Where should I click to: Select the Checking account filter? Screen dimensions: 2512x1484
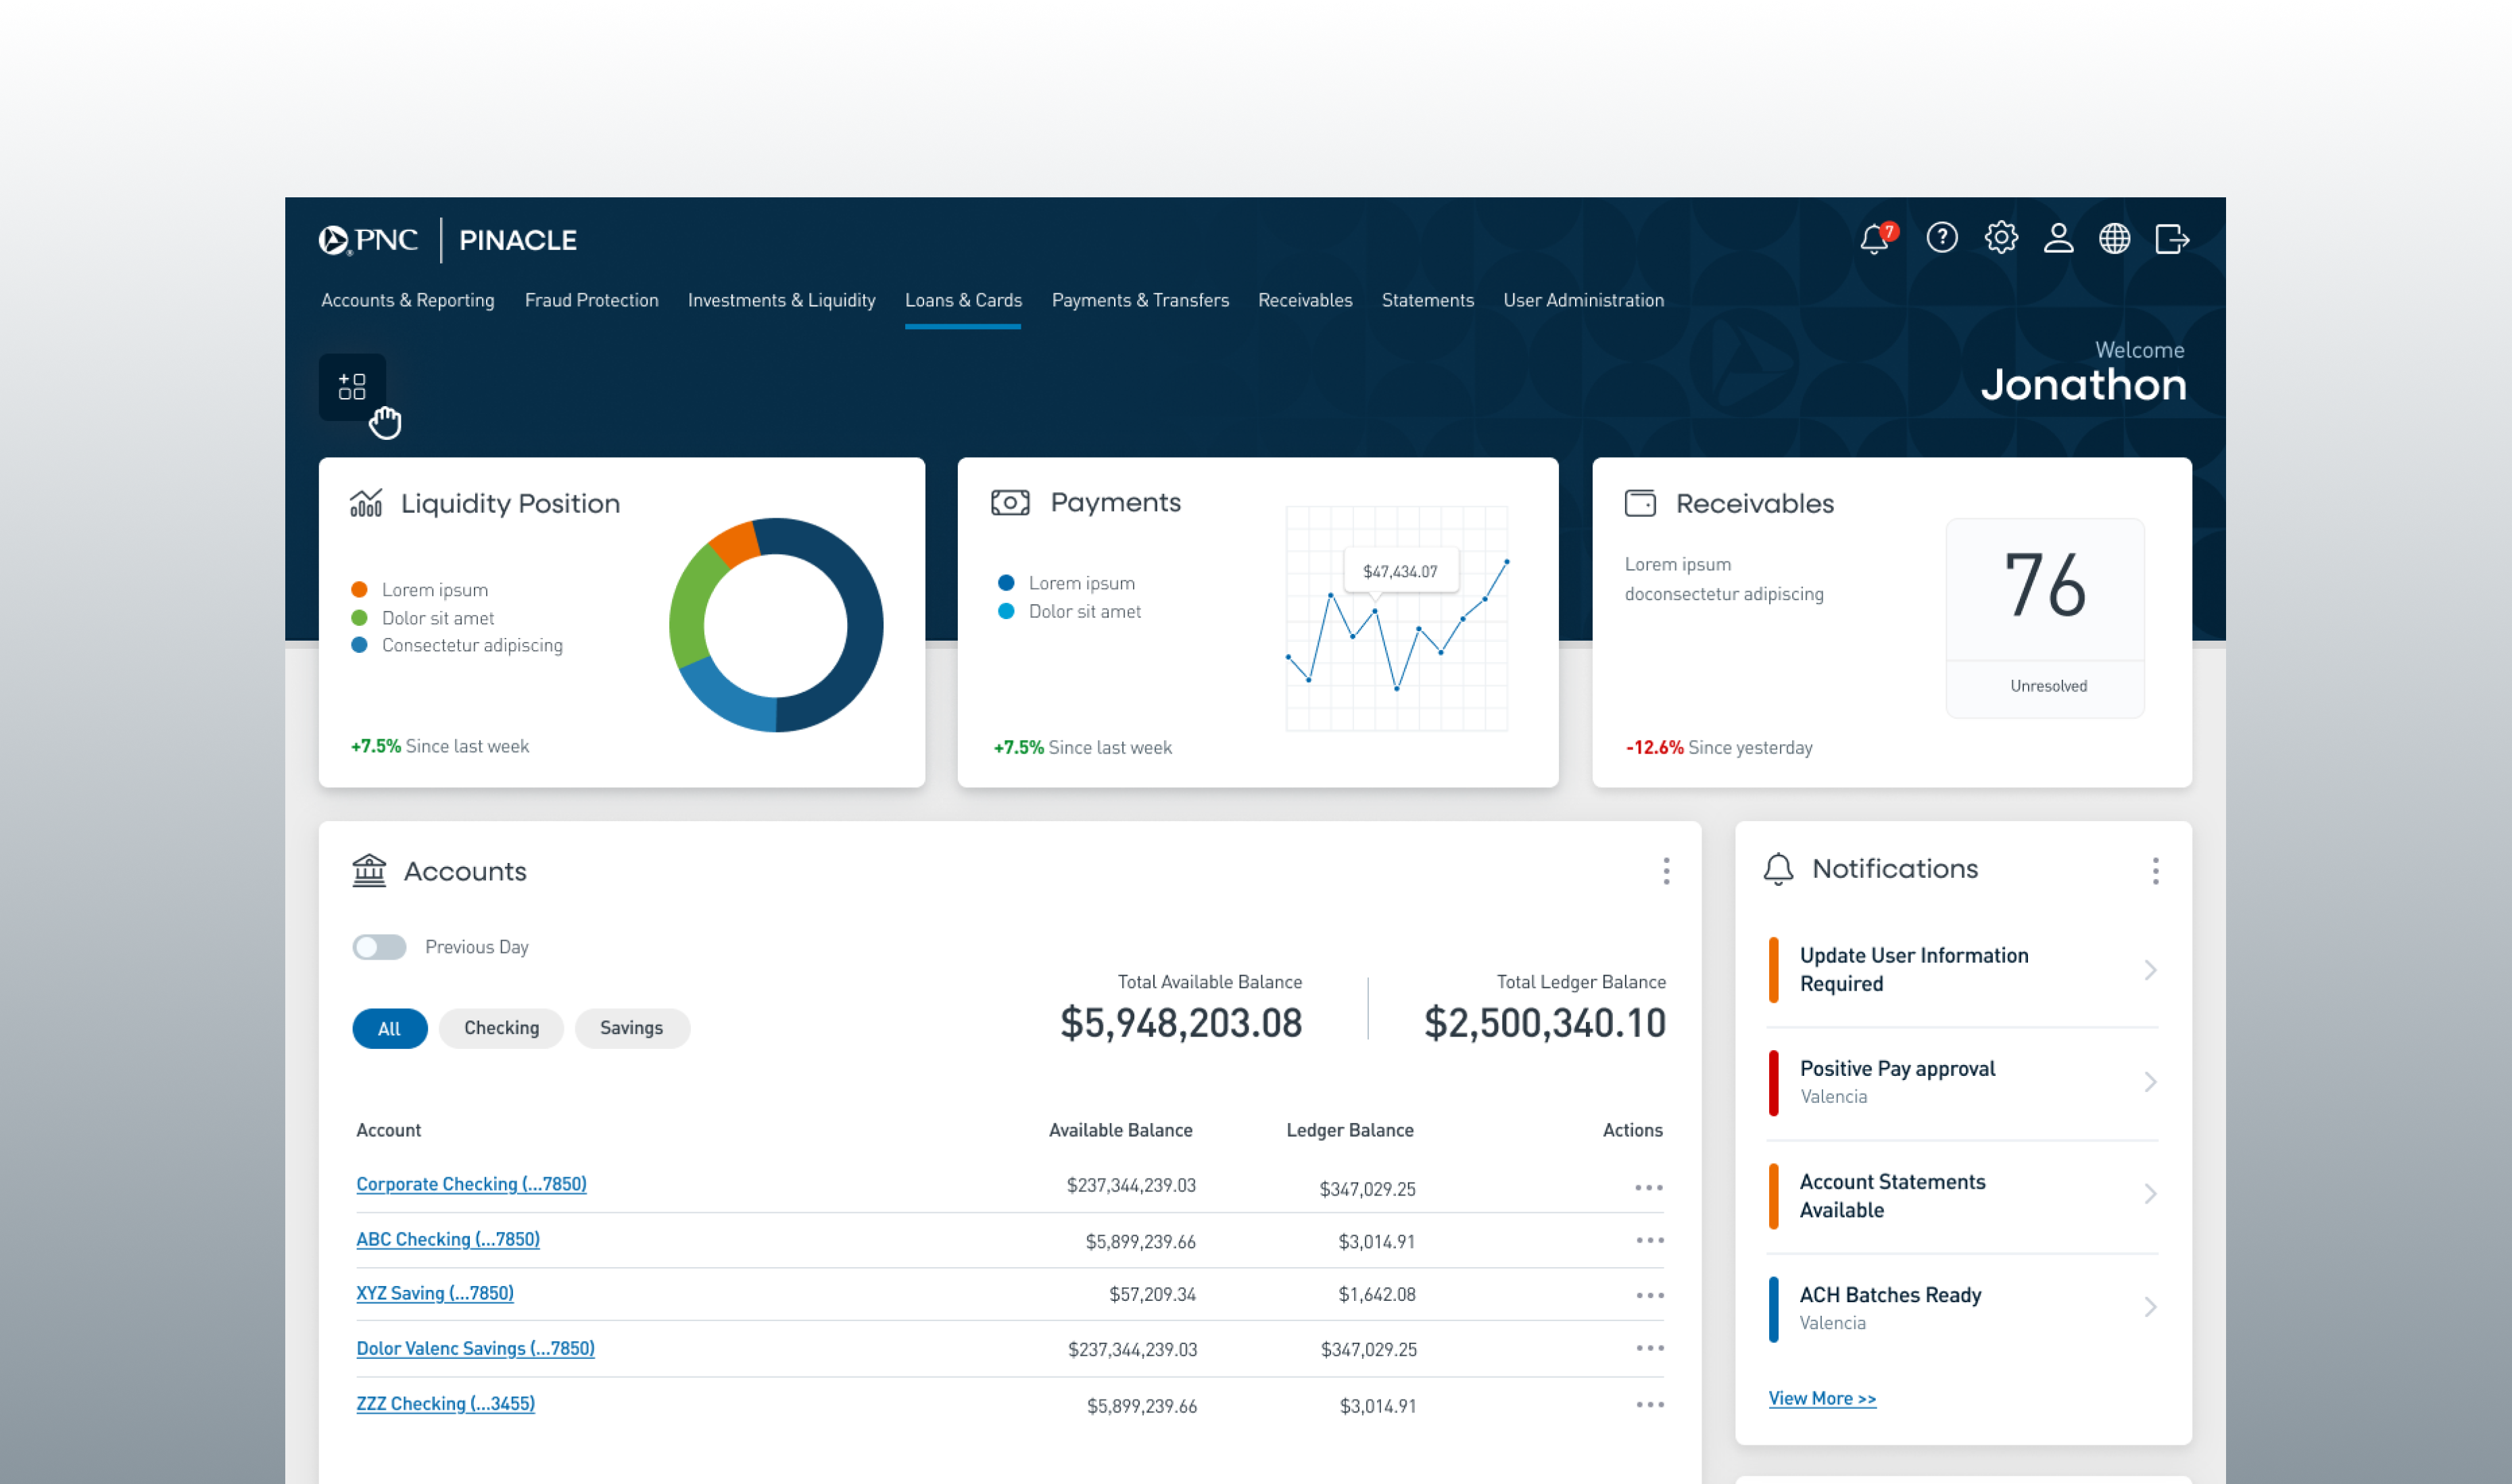coord(501,1028)
